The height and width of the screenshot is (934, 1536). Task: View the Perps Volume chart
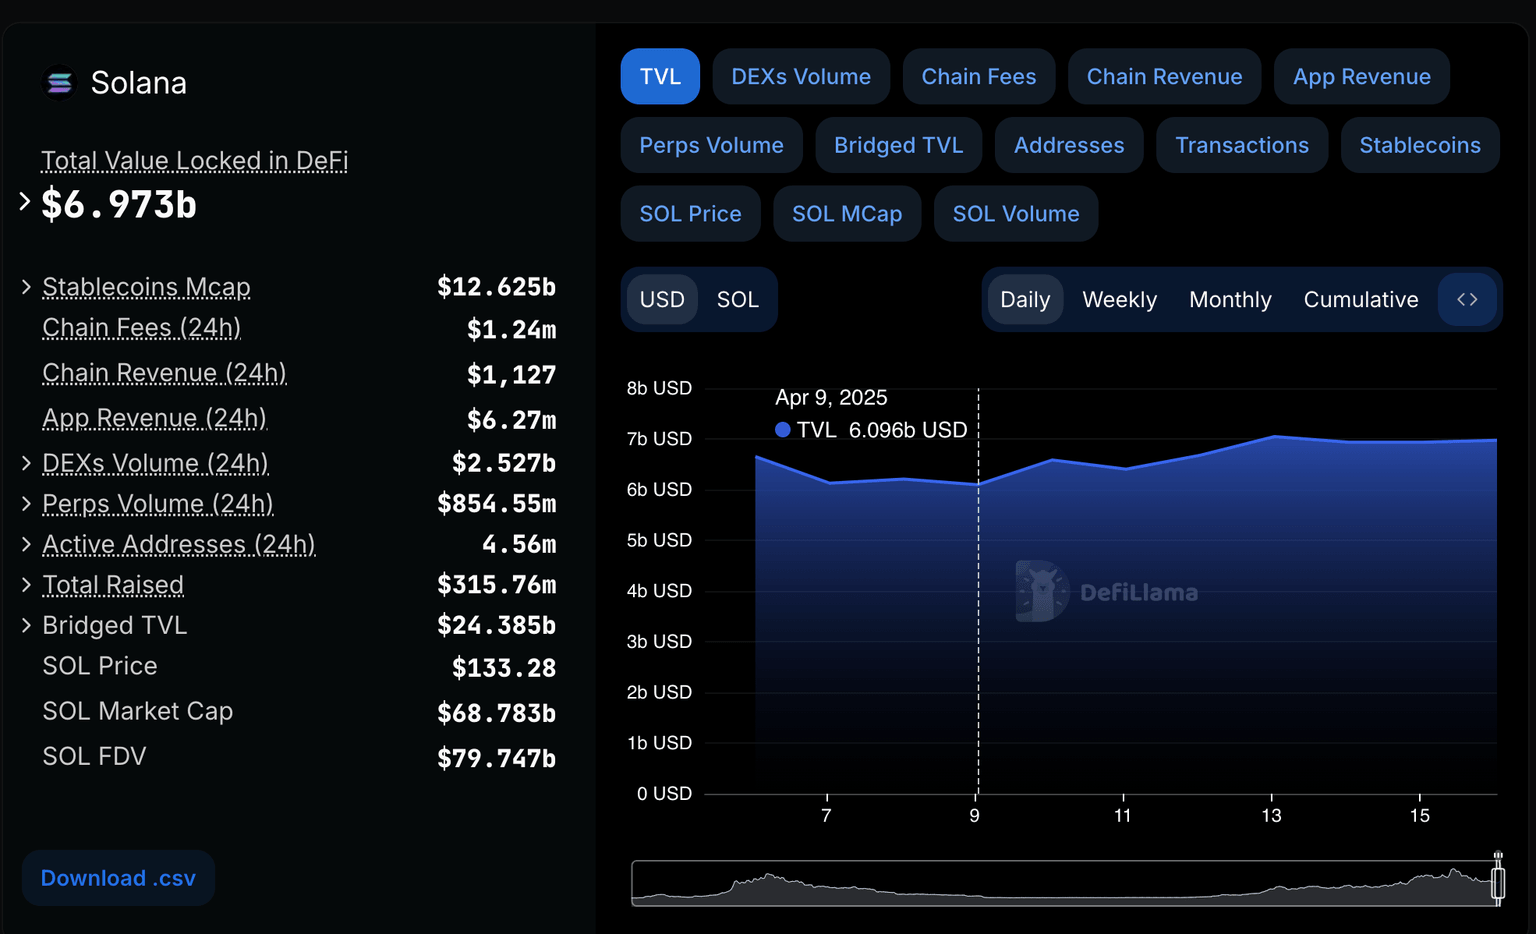(x=711, y=145)
